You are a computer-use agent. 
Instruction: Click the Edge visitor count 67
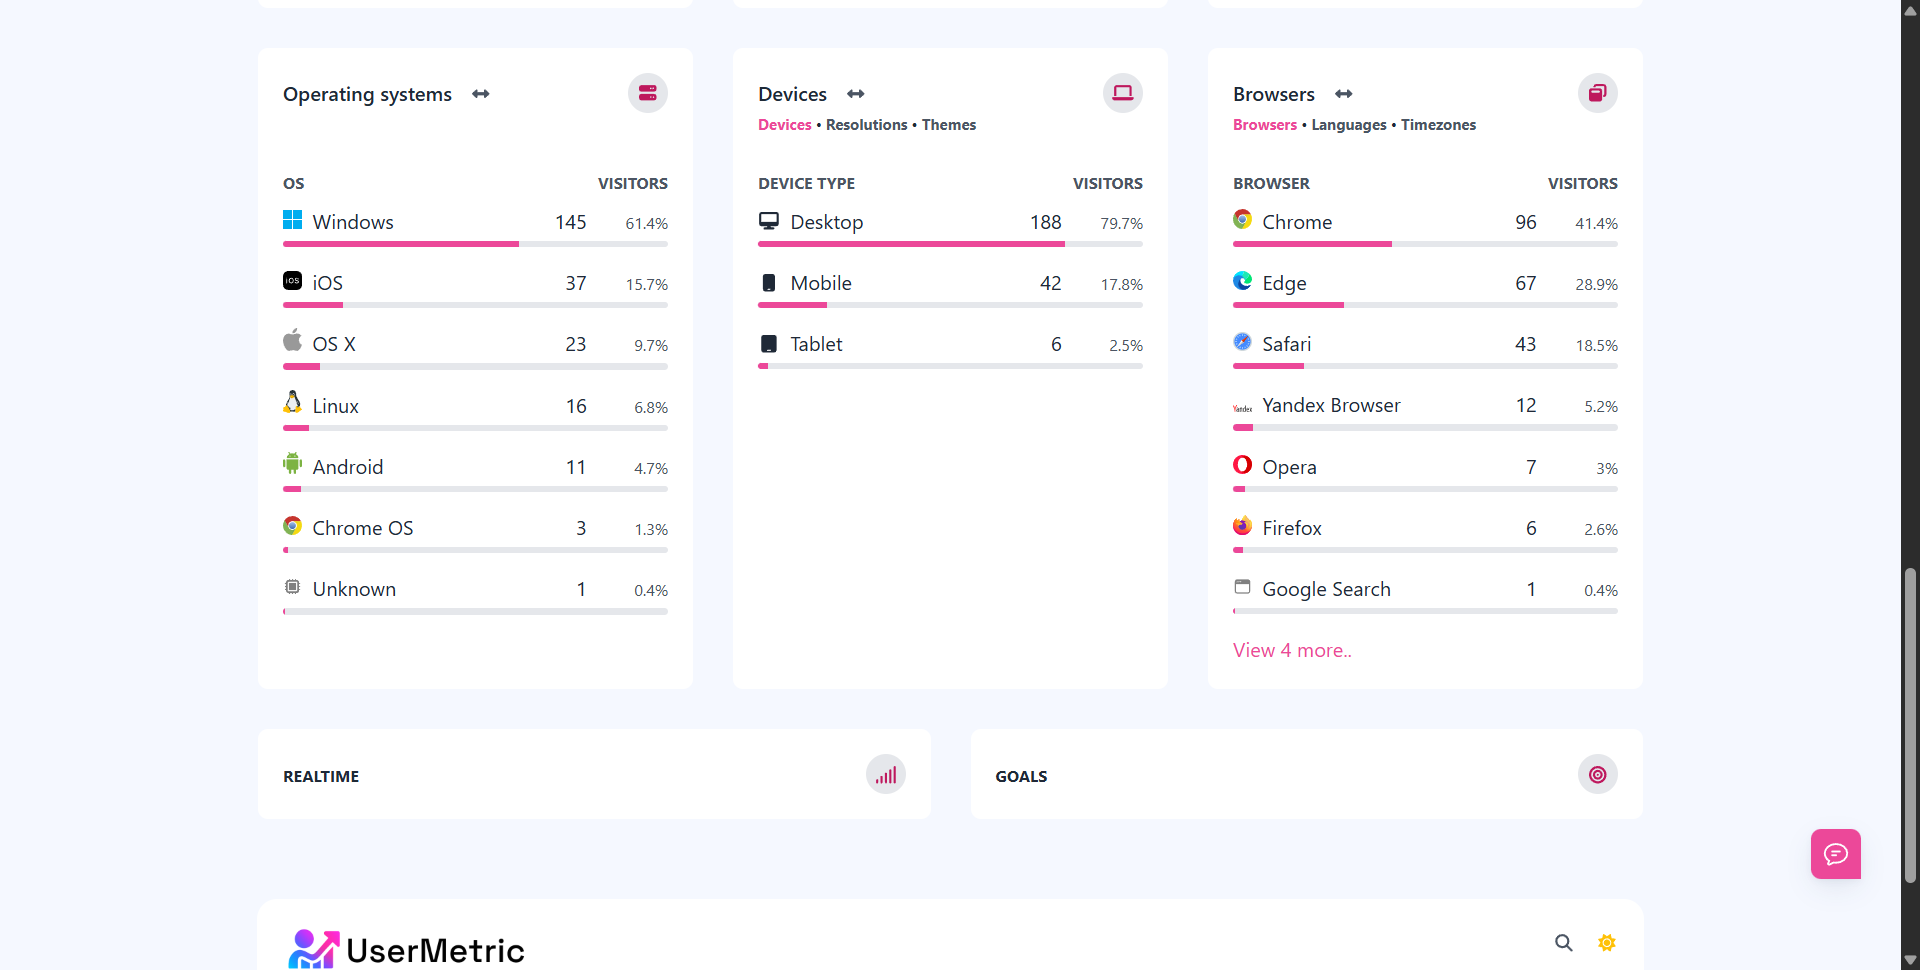[1525, 283]
